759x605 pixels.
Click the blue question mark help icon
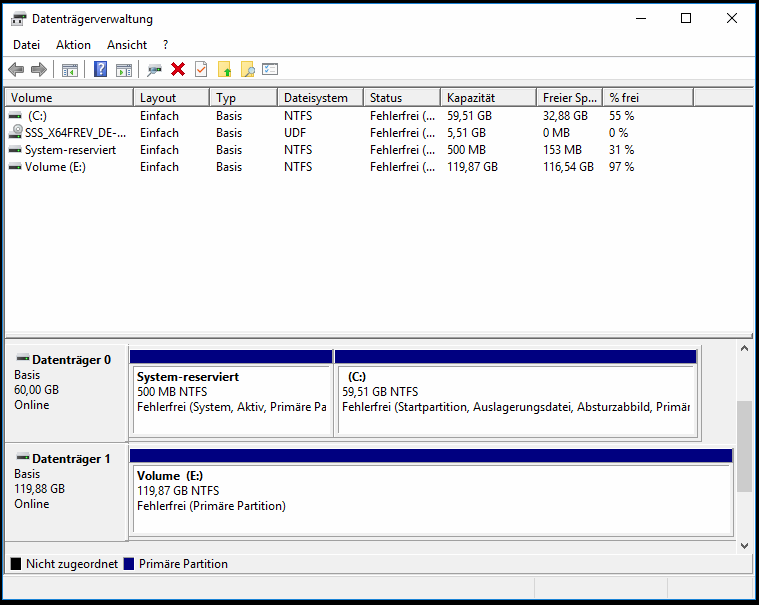[101, 69]
